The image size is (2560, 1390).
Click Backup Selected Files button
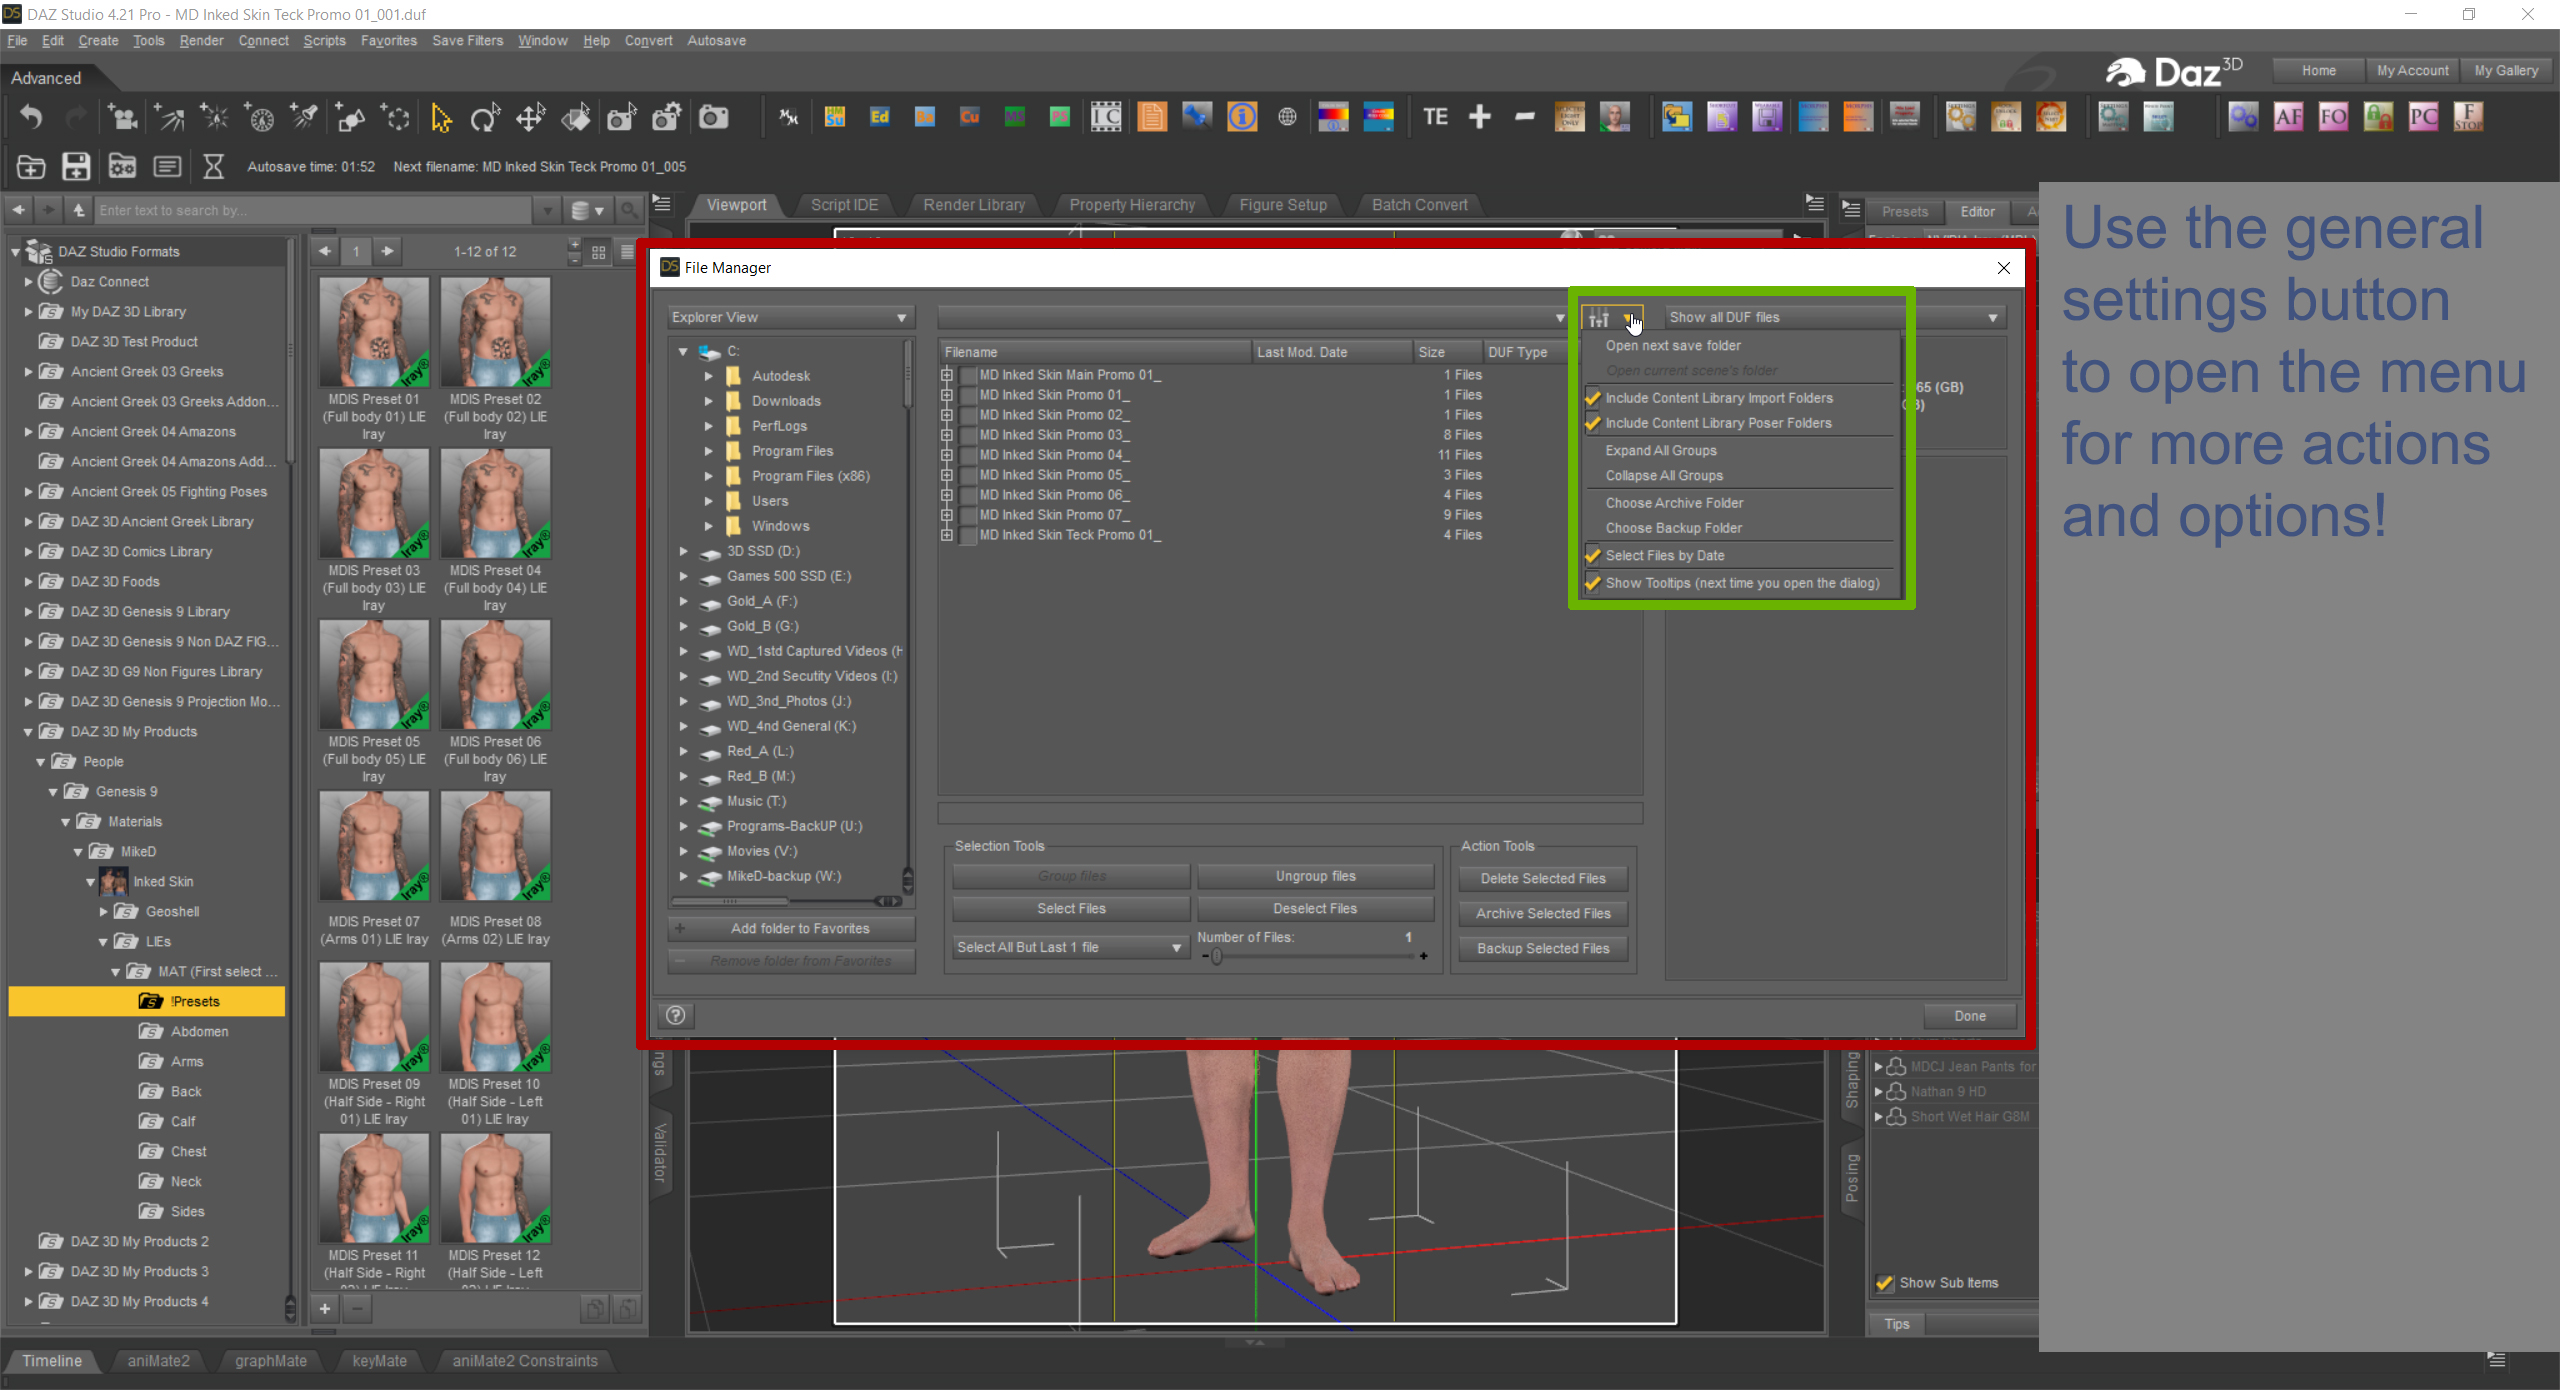coord(1543,948)
